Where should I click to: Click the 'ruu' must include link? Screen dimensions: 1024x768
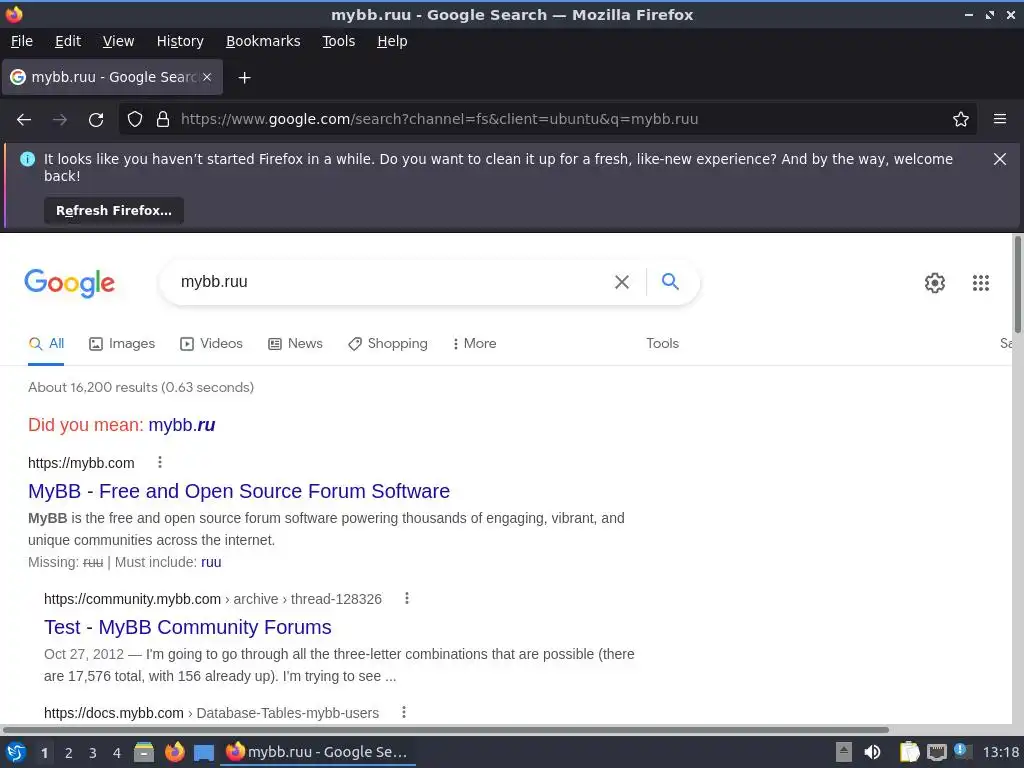coord(211,562)
